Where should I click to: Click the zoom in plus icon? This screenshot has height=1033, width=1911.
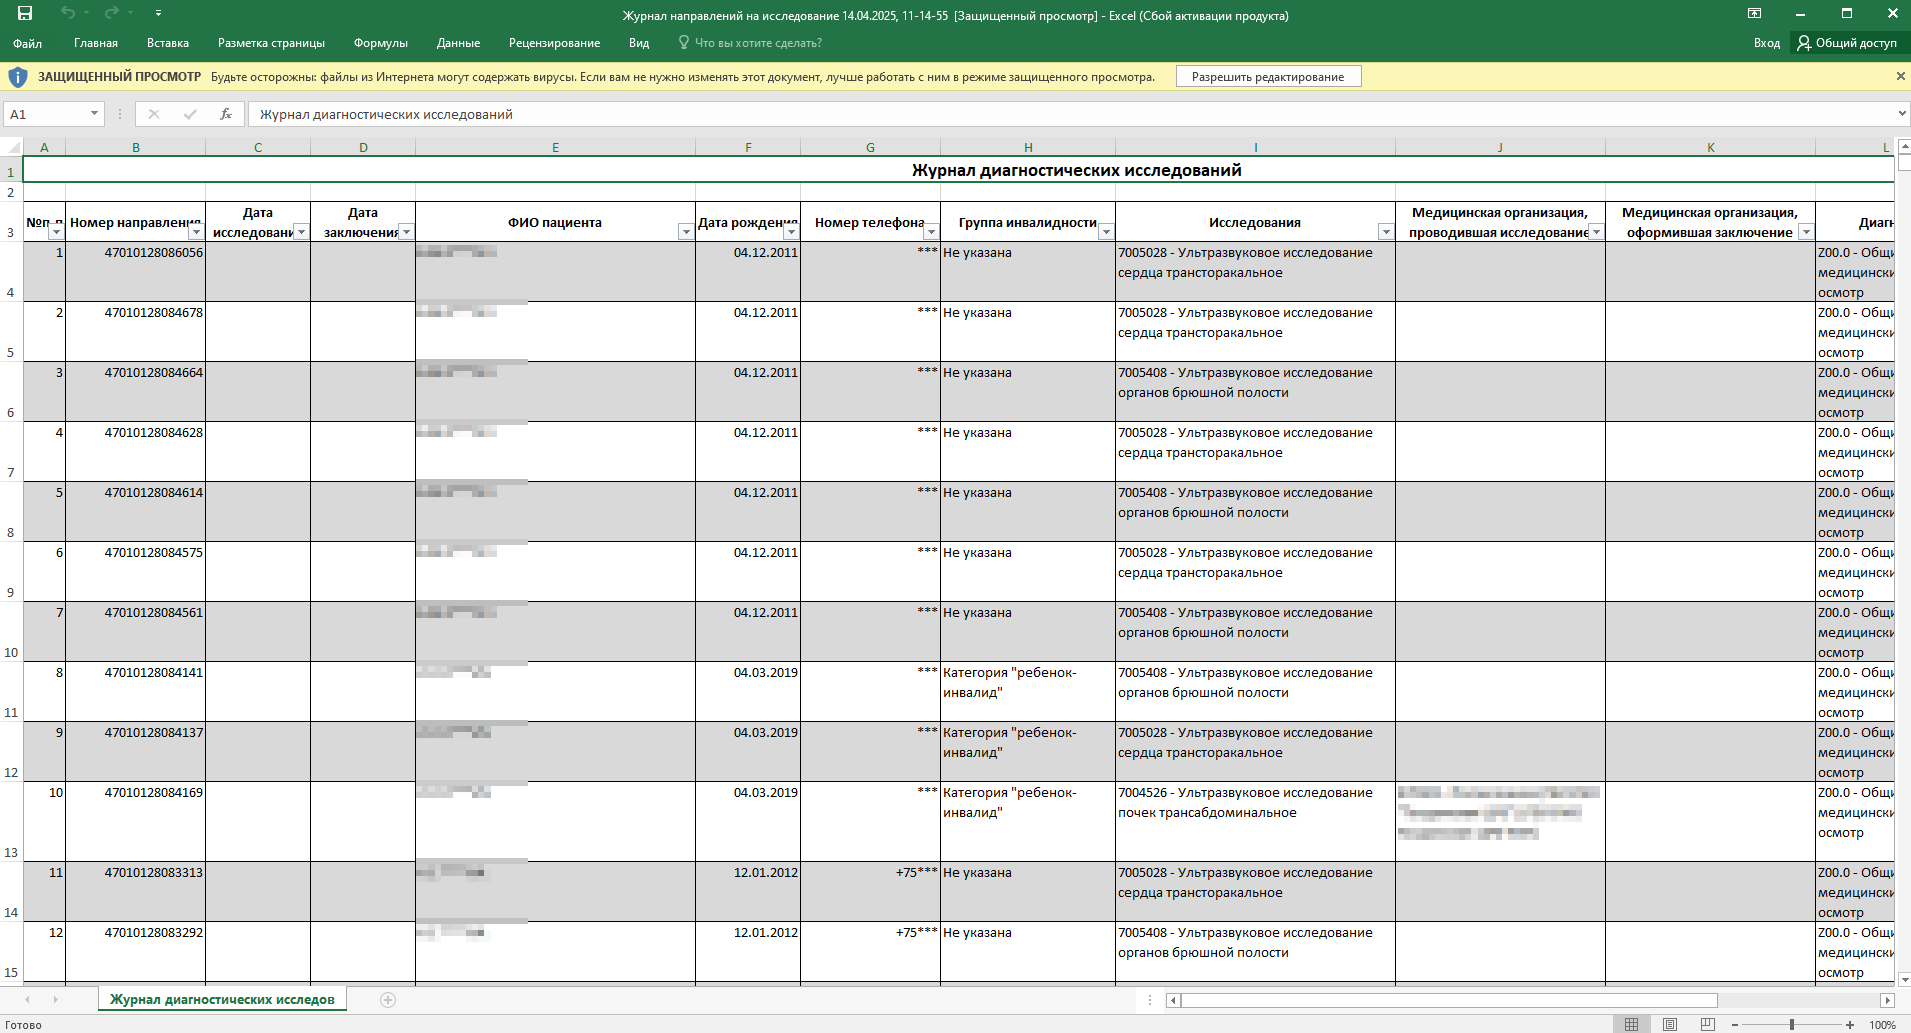[1850, 1025]
